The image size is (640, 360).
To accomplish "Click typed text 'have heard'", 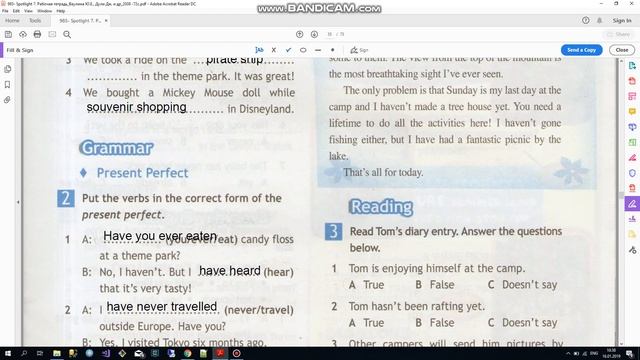I will 230,271.
